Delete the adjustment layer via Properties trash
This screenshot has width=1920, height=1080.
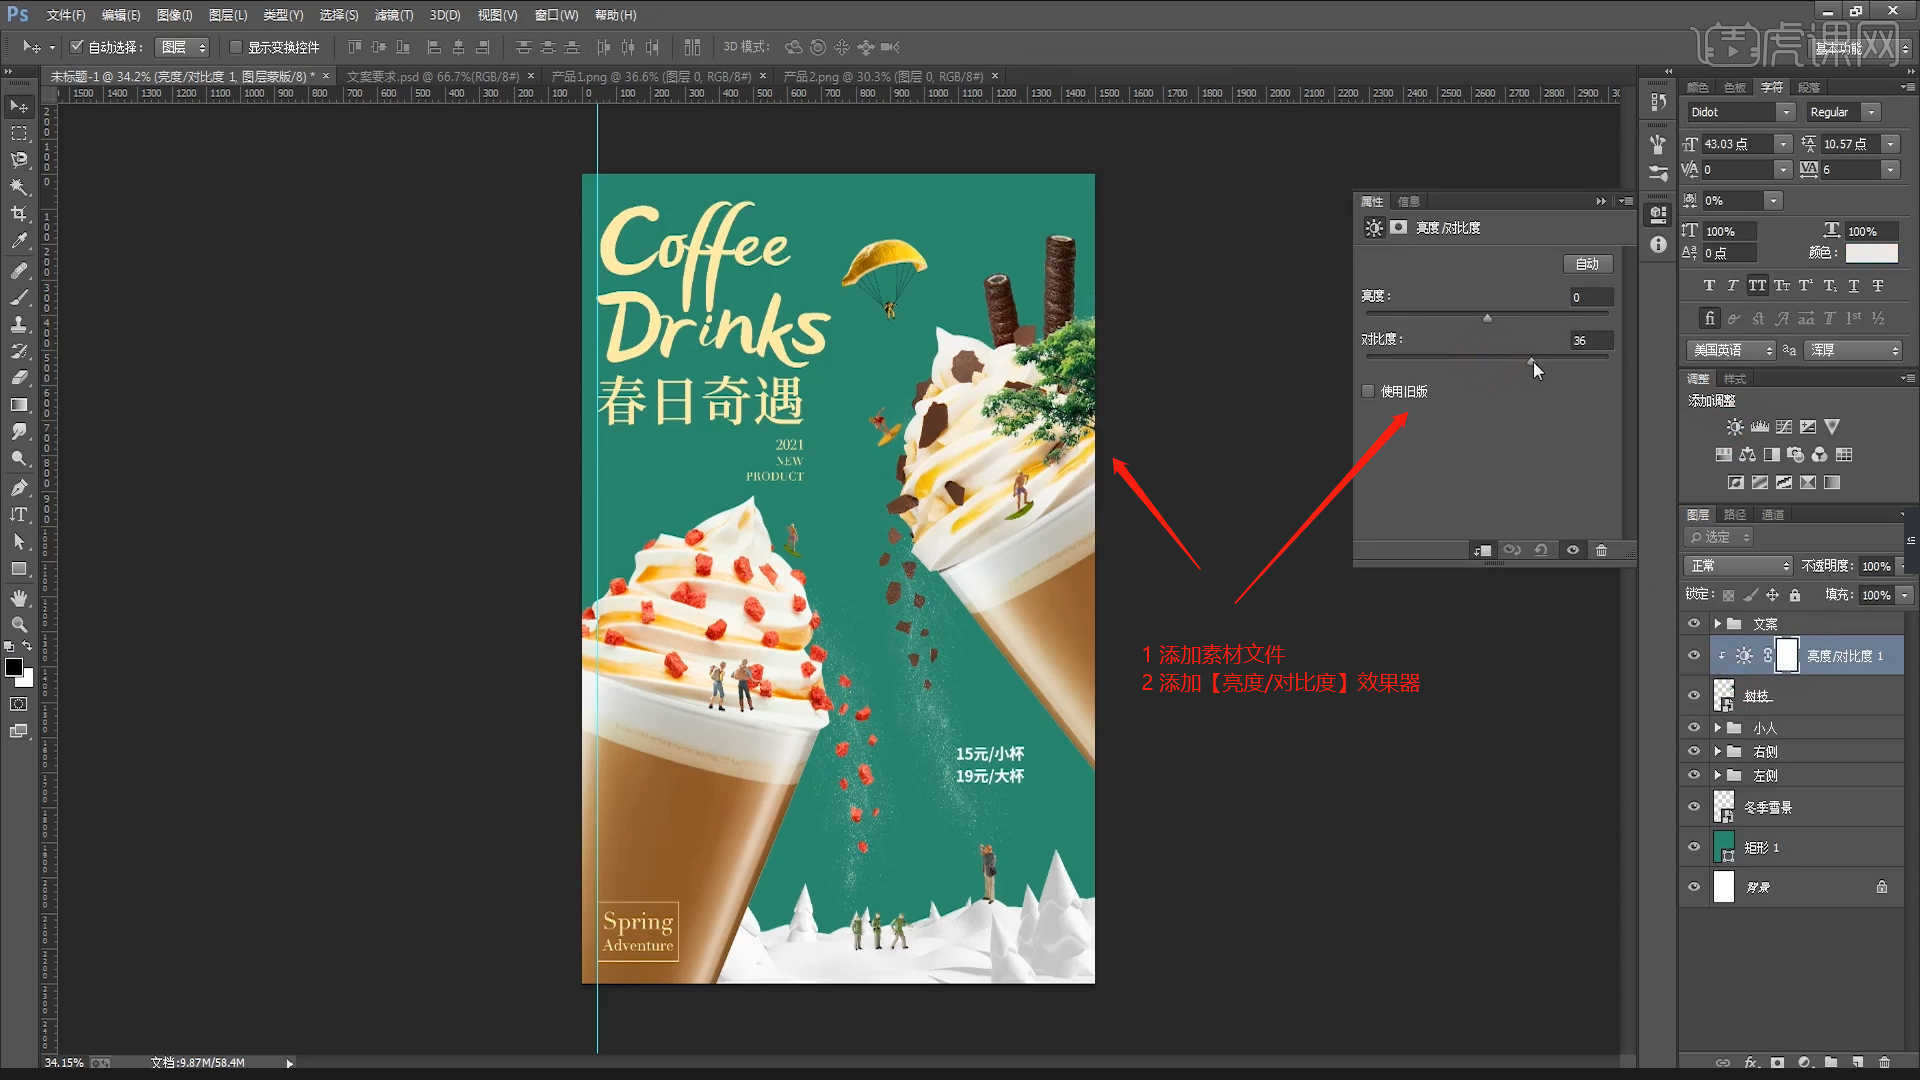[x=1601, y=551]
